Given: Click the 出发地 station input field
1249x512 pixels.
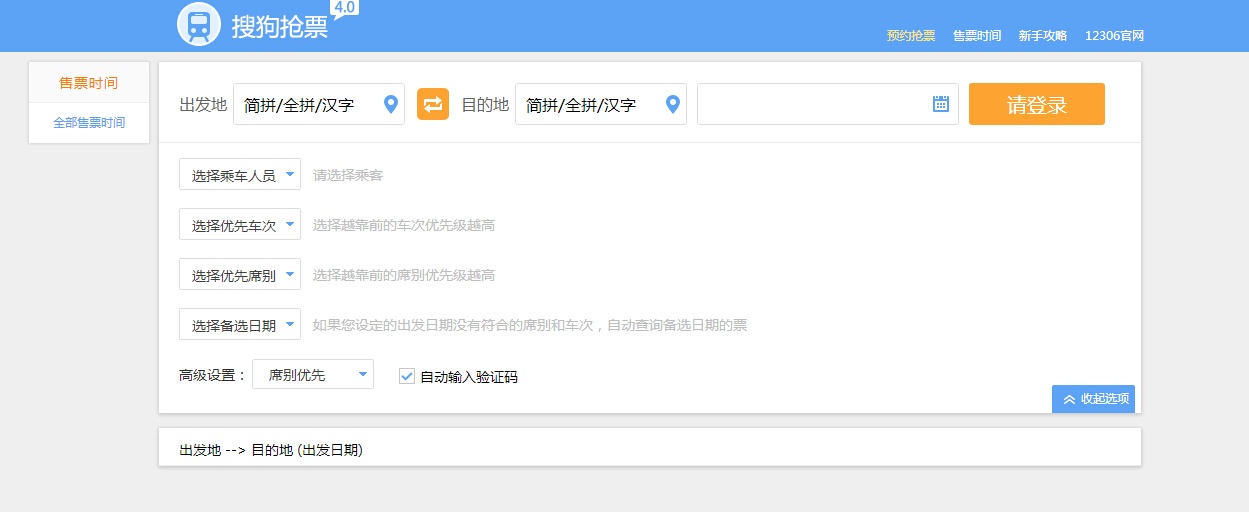Looking at the screenshot, I should pos(305,104).
